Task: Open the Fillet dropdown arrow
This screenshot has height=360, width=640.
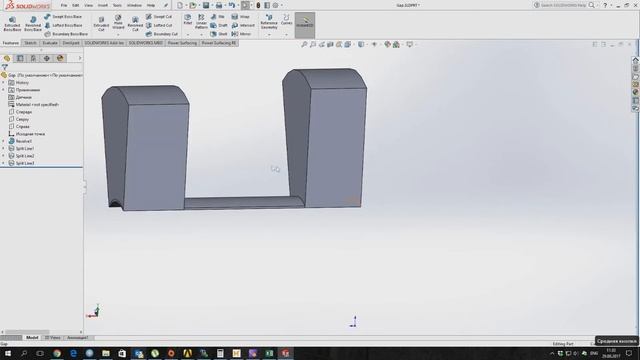Action: coord(187,35)
